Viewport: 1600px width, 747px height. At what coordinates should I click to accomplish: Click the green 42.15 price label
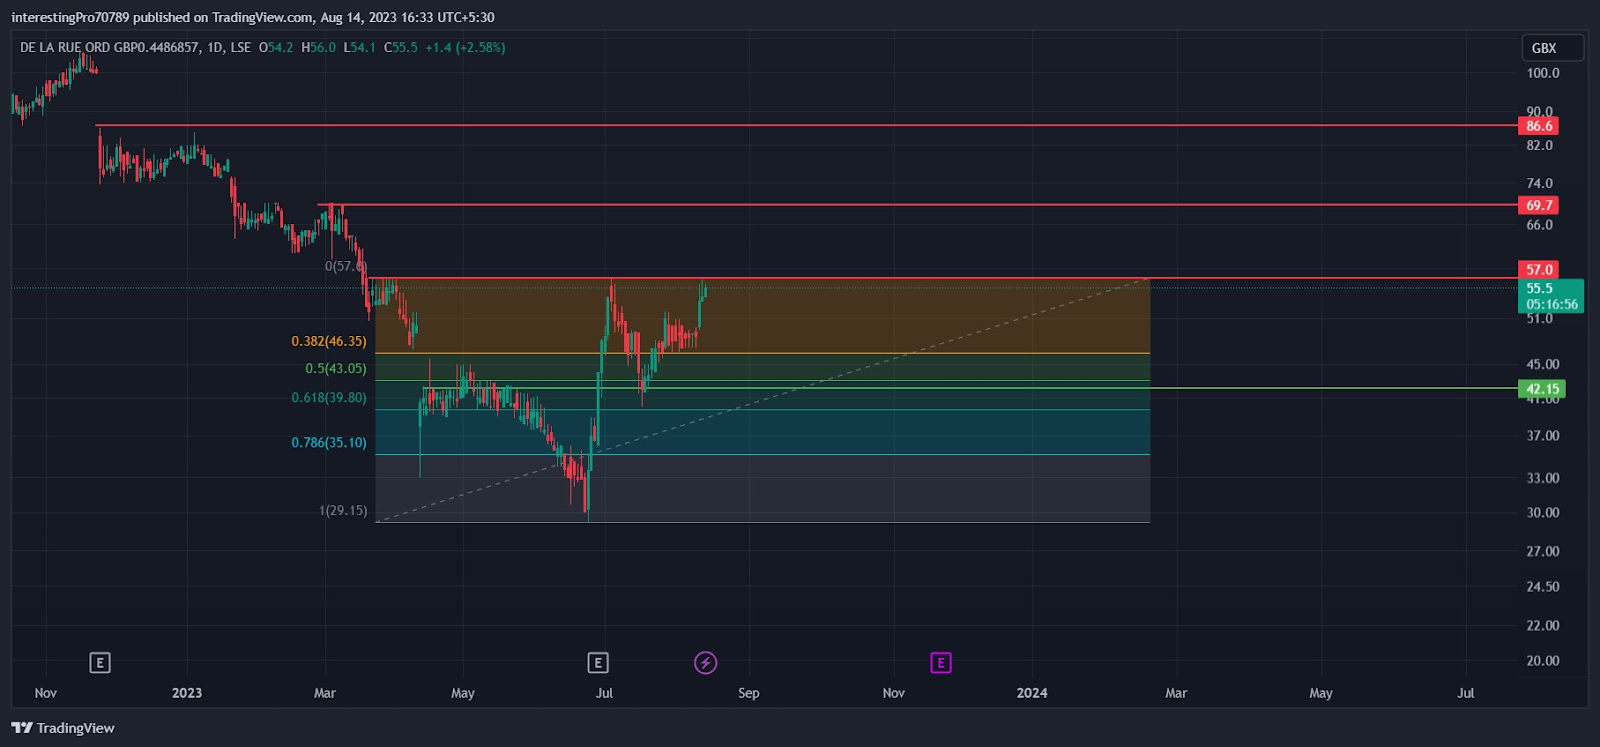[x=1541, y=389]
